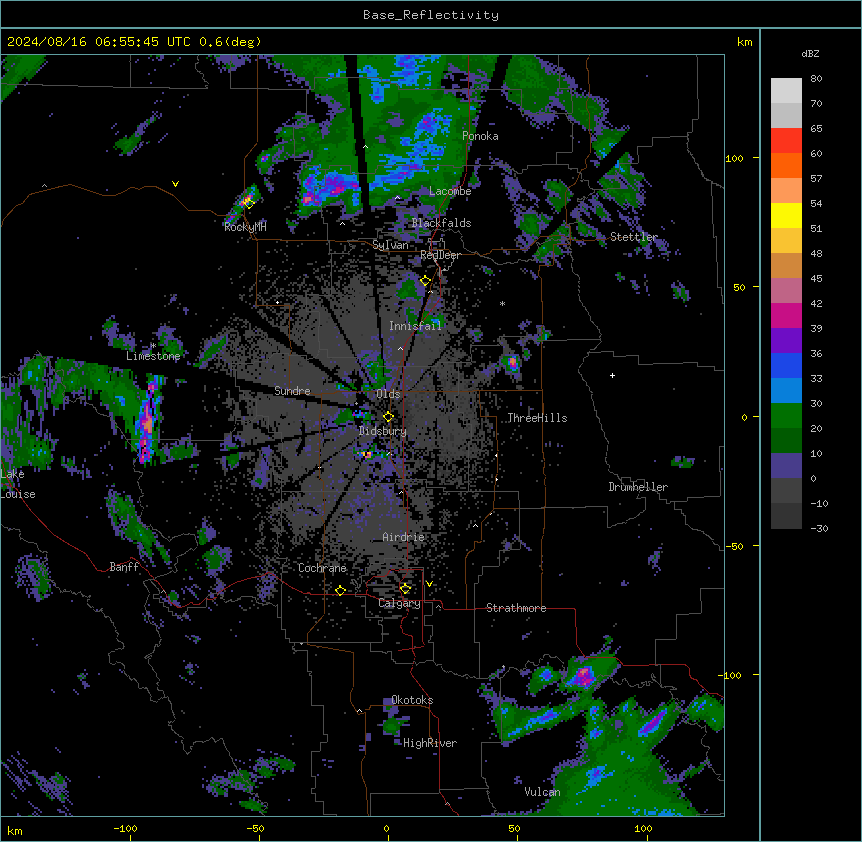Click the Olds city label
This screenshot has width=862, height=842.
click(x=388, y=394)
